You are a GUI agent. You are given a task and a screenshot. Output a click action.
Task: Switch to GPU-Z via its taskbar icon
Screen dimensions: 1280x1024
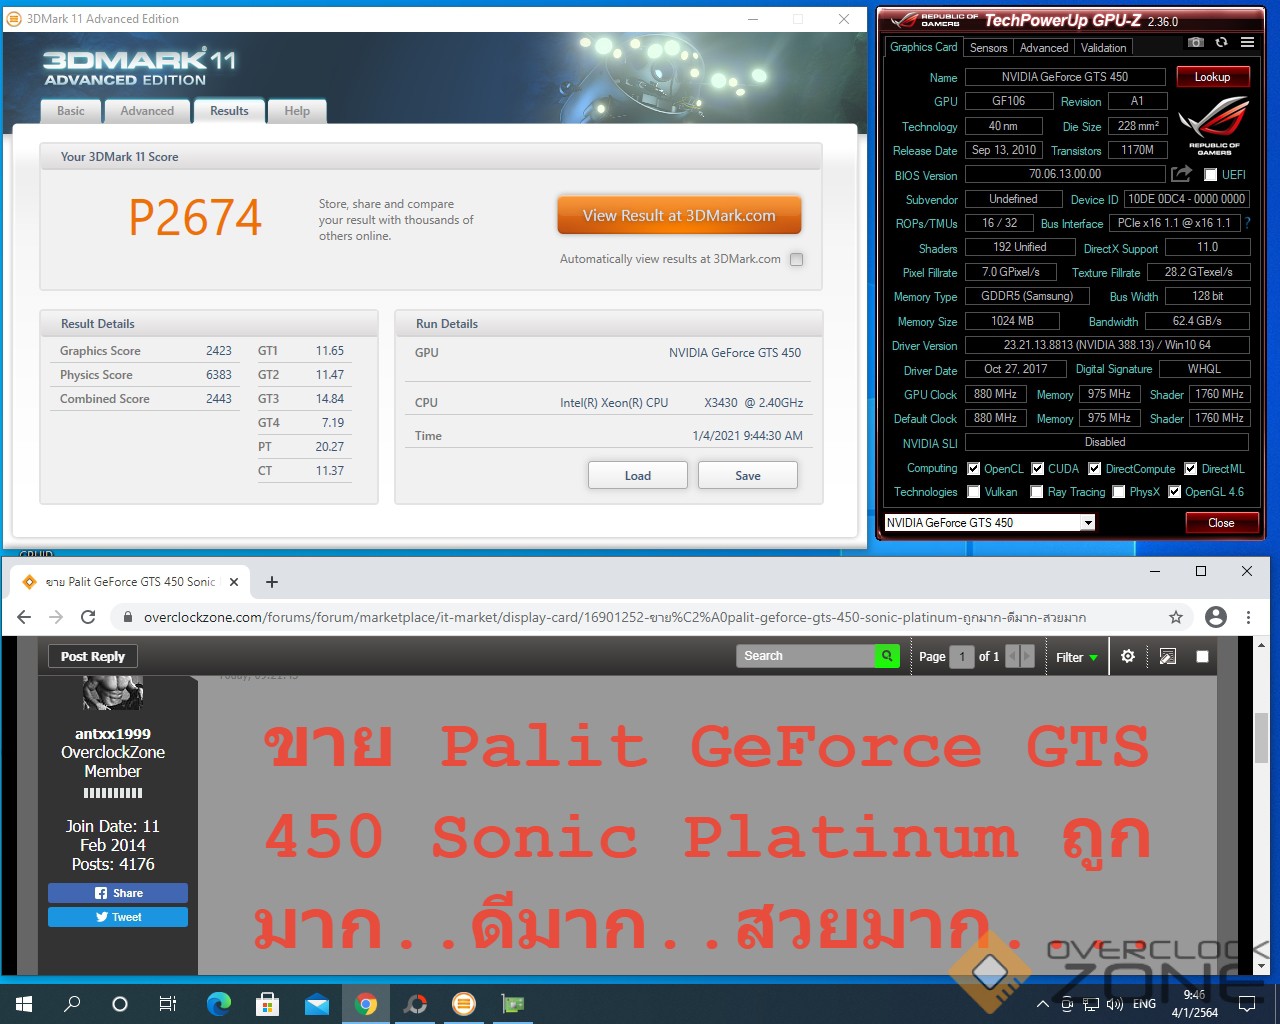(x=512, y=1003)
